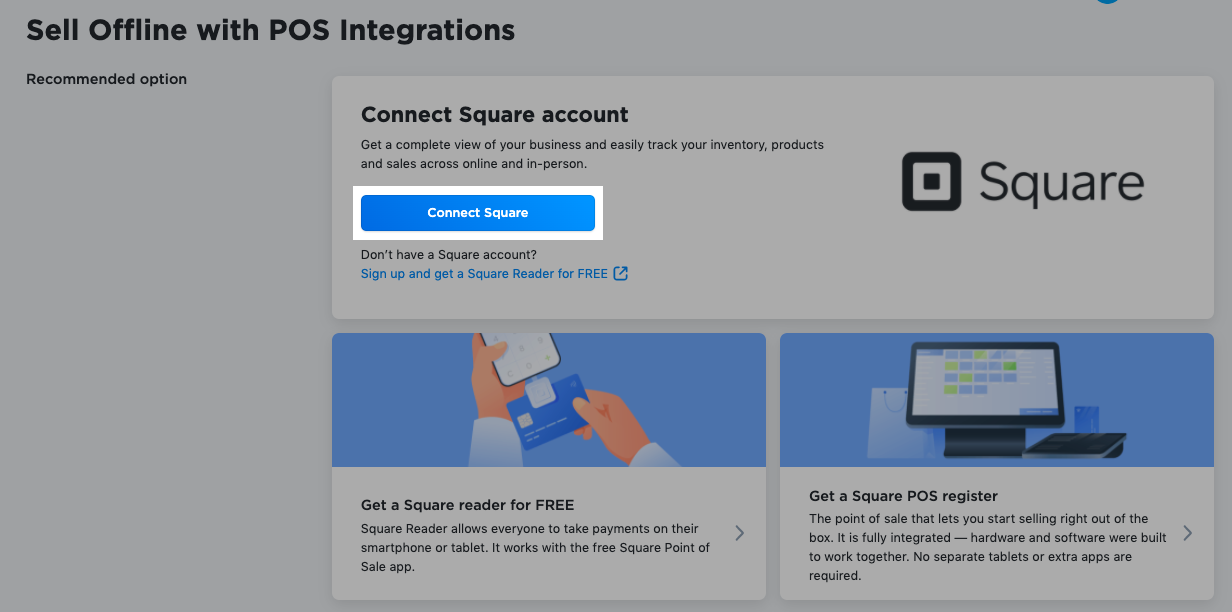
Task: Select the smartphone payment illustration icon area
Action: (548, 398)
